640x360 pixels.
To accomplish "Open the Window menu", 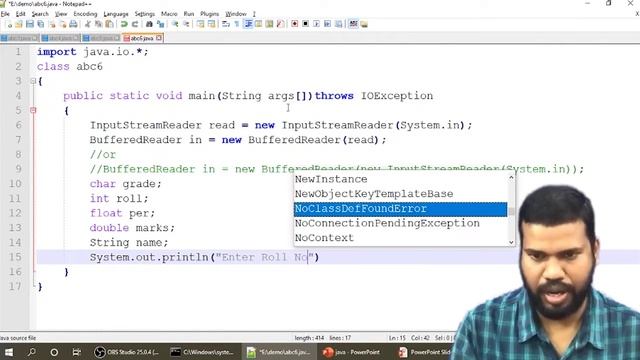I will [236, 14].
